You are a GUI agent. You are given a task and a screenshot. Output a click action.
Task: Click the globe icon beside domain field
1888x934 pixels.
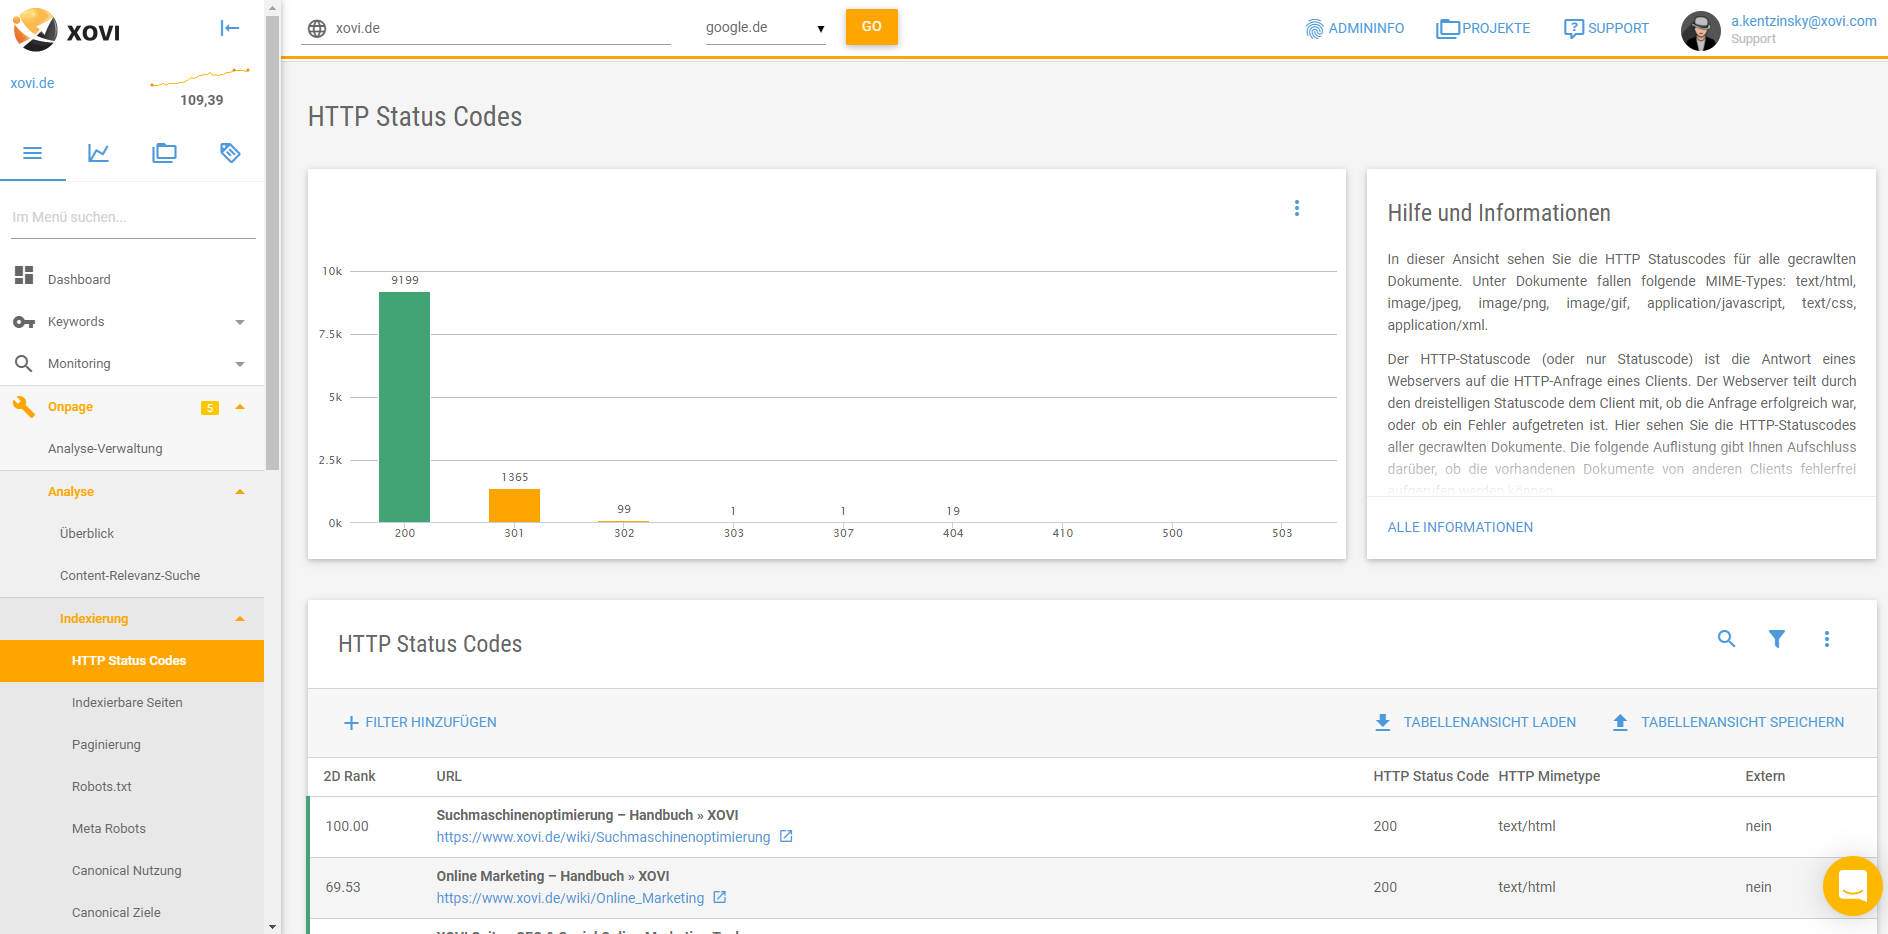[x=317, y=28]
